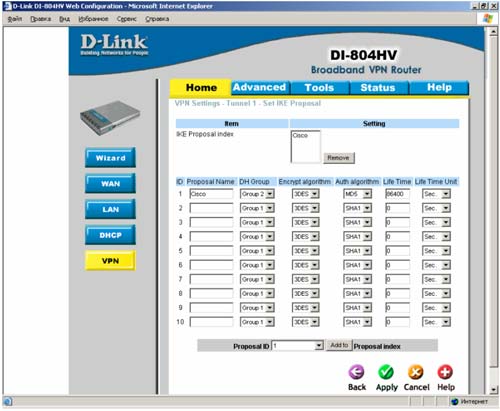Open the WAN settings page

pos(110,183)
